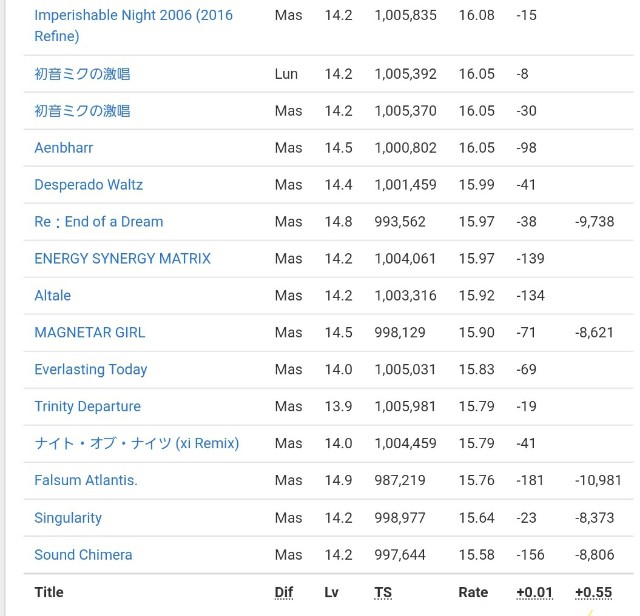Screen dimensions: 640x616
Task: Click the Trinity Departure link
Action: pyautogui.click(x=87, y=407)
